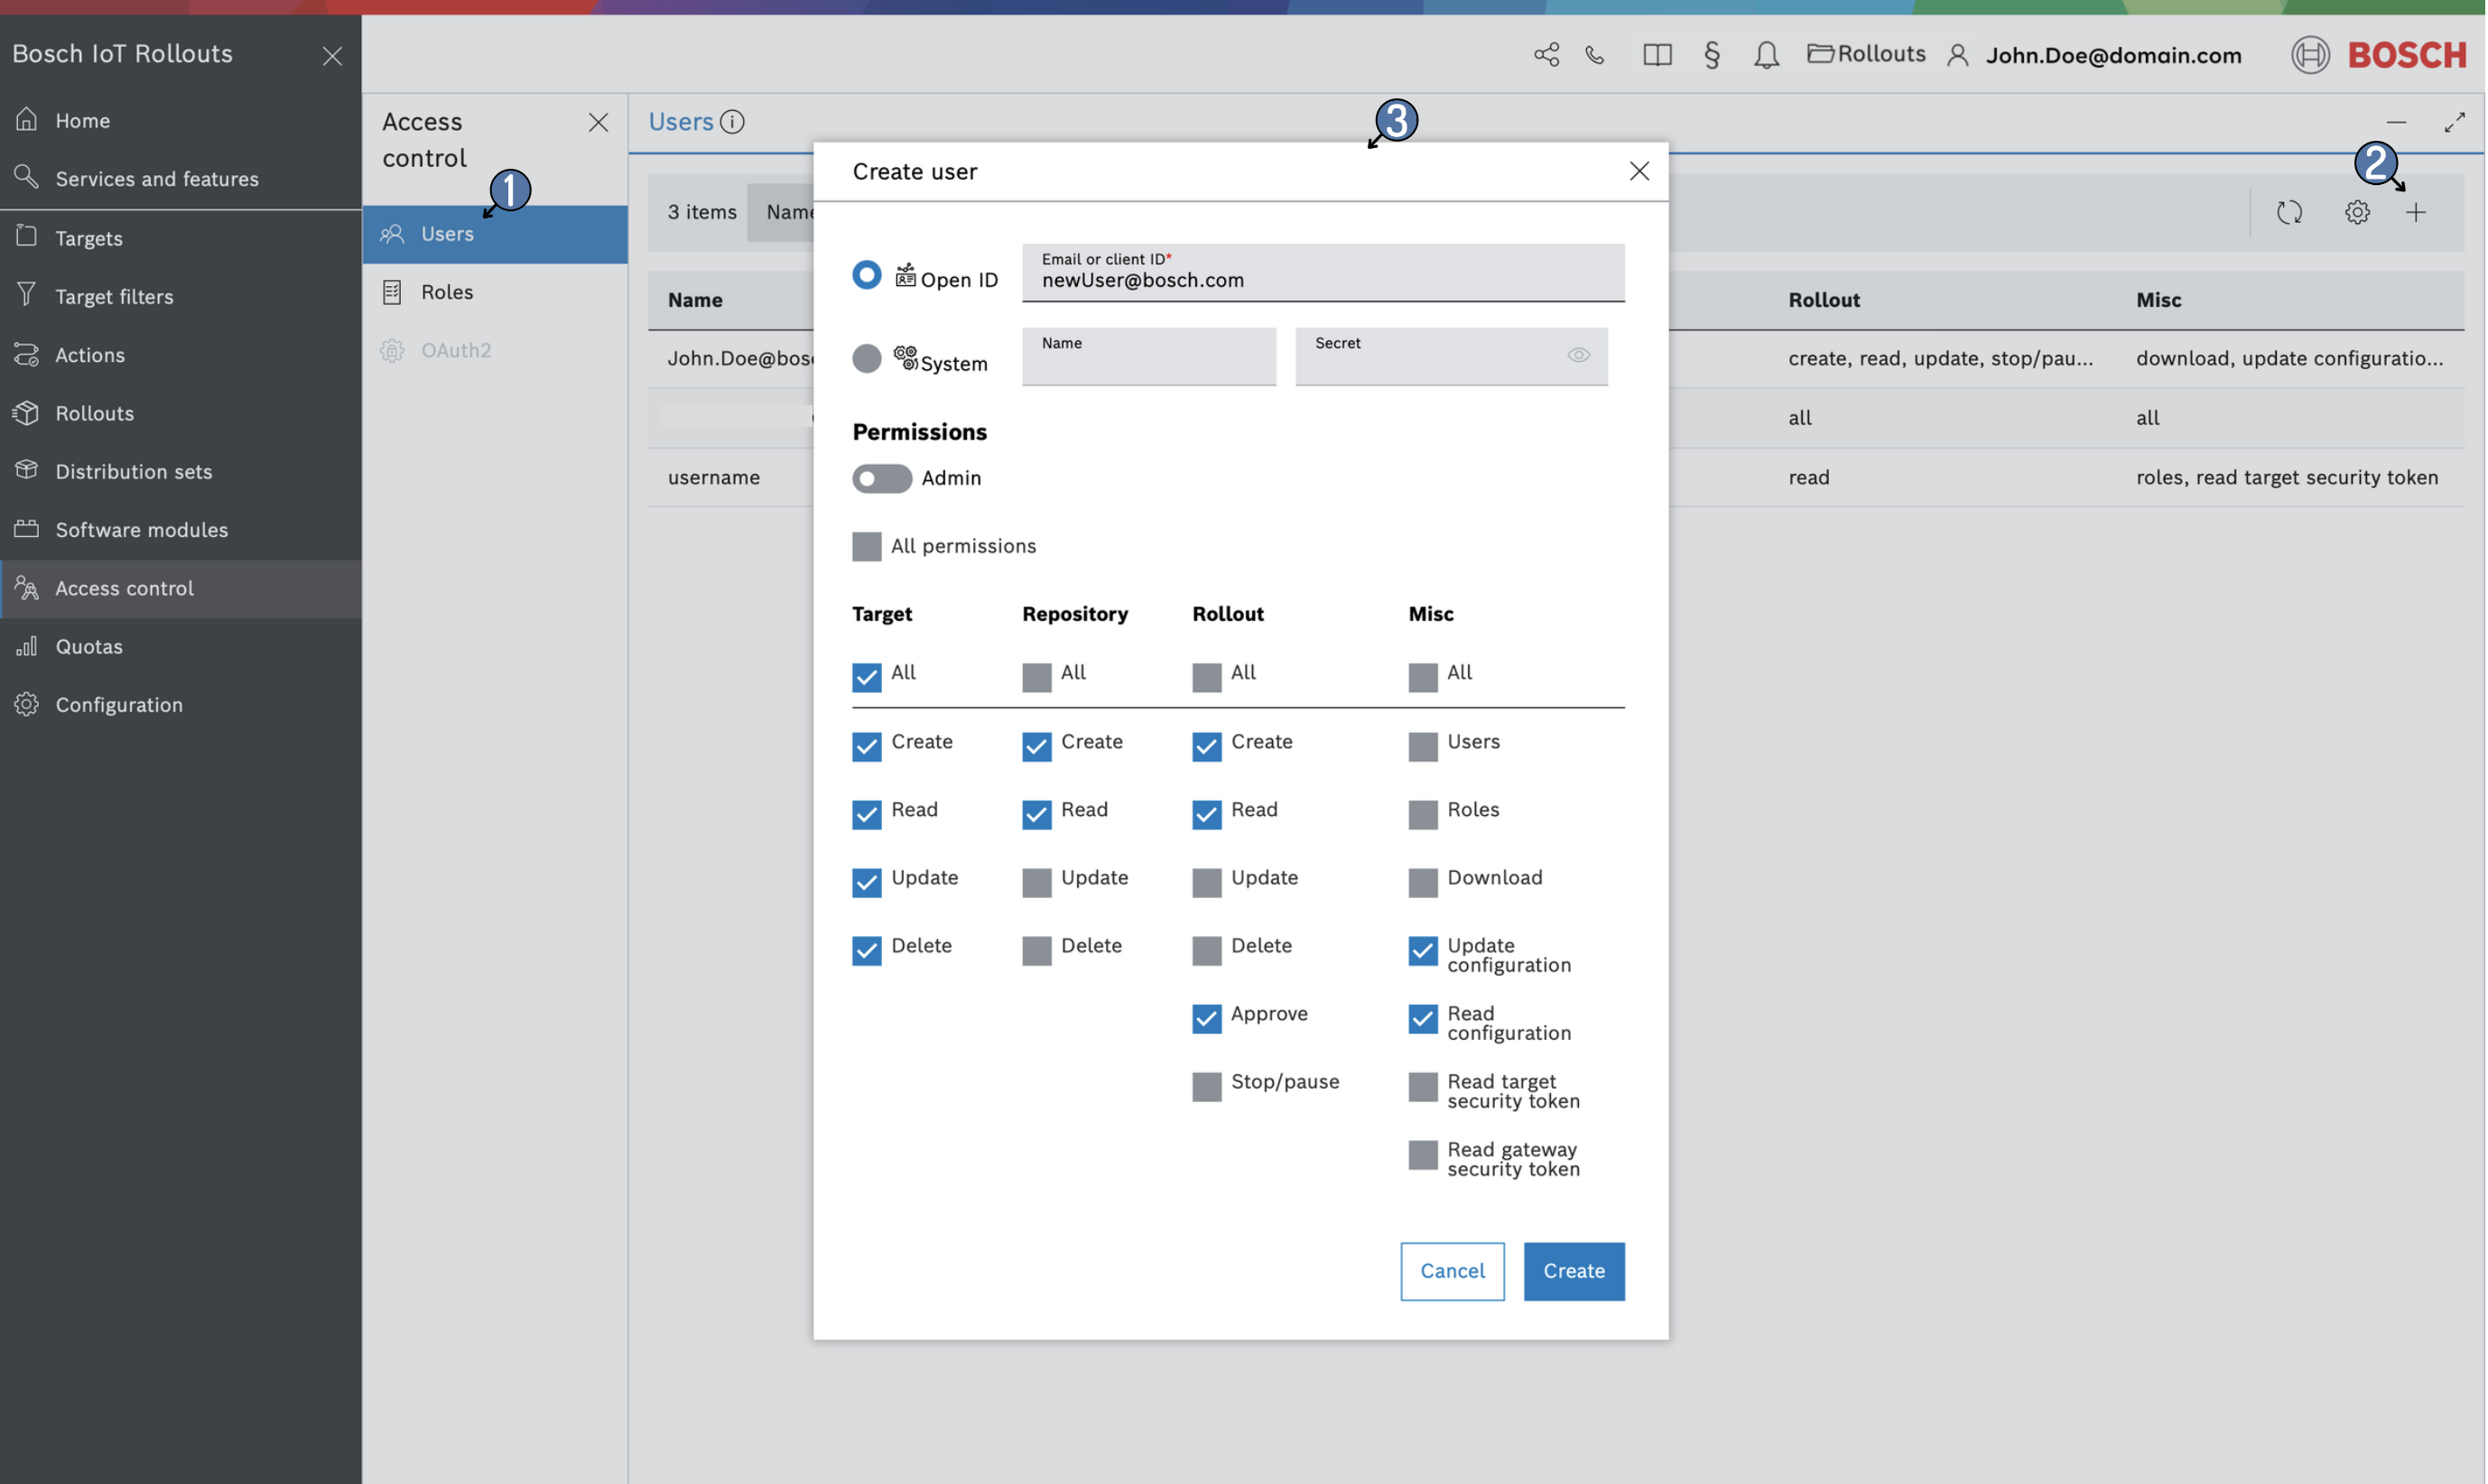
Task: Open the phone contact icon
Action: 1595,55
